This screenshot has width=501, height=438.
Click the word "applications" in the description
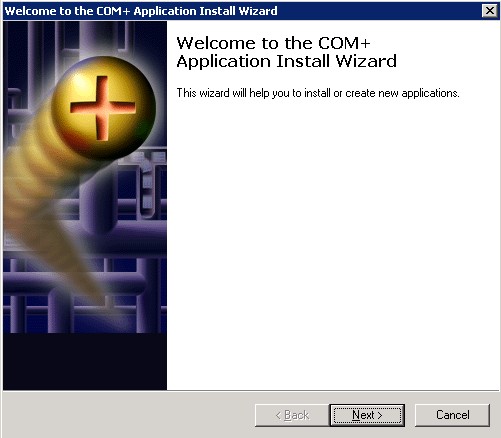[429, 93]
